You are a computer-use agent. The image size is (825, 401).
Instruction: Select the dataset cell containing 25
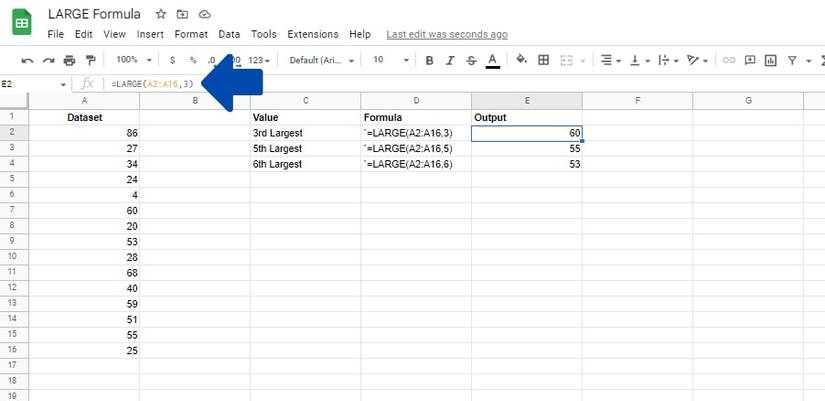pyautogui.click(x=84, y=350)
